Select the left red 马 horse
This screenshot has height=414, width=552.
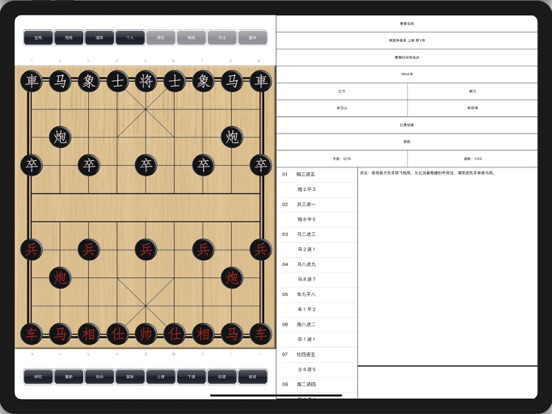[x=60, y=334]
